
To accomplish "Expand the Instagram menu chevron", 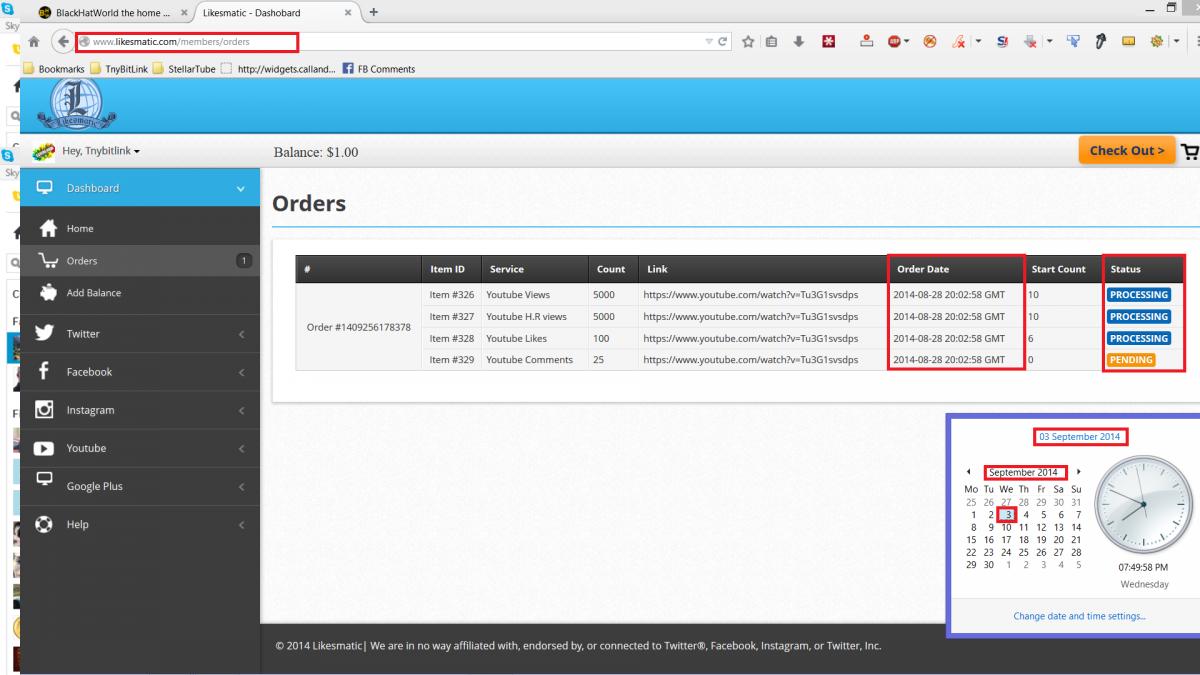I will (241, 410).
